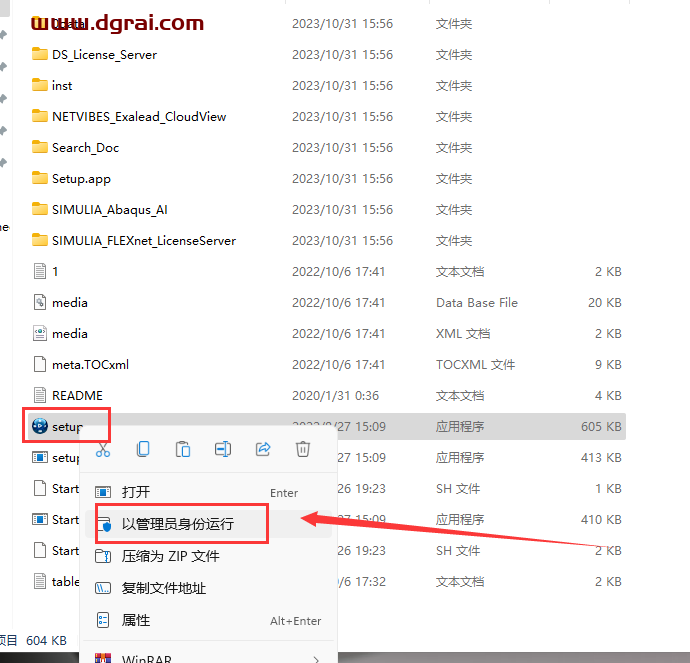Select the NETVIBES_Exalead_CloudView folder

(138, 116)
